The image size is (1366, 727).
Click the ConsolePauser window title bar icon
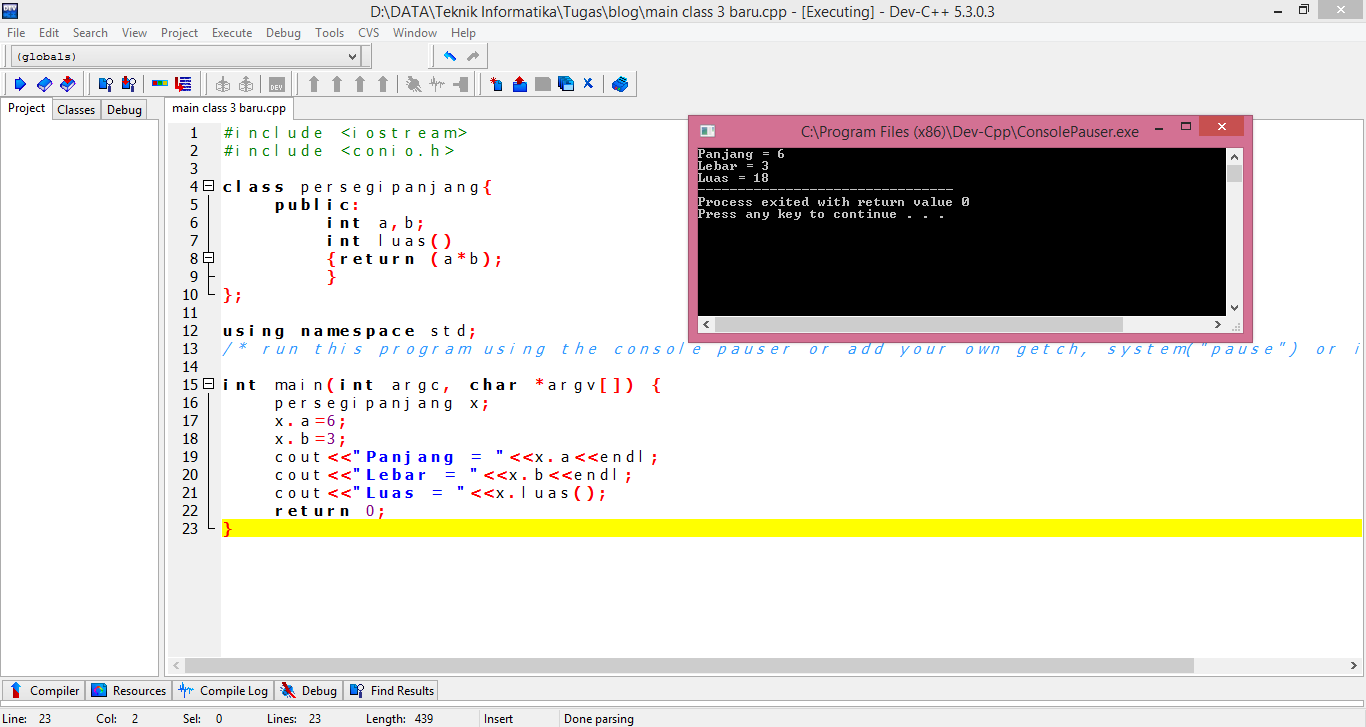tap(707, 131)
